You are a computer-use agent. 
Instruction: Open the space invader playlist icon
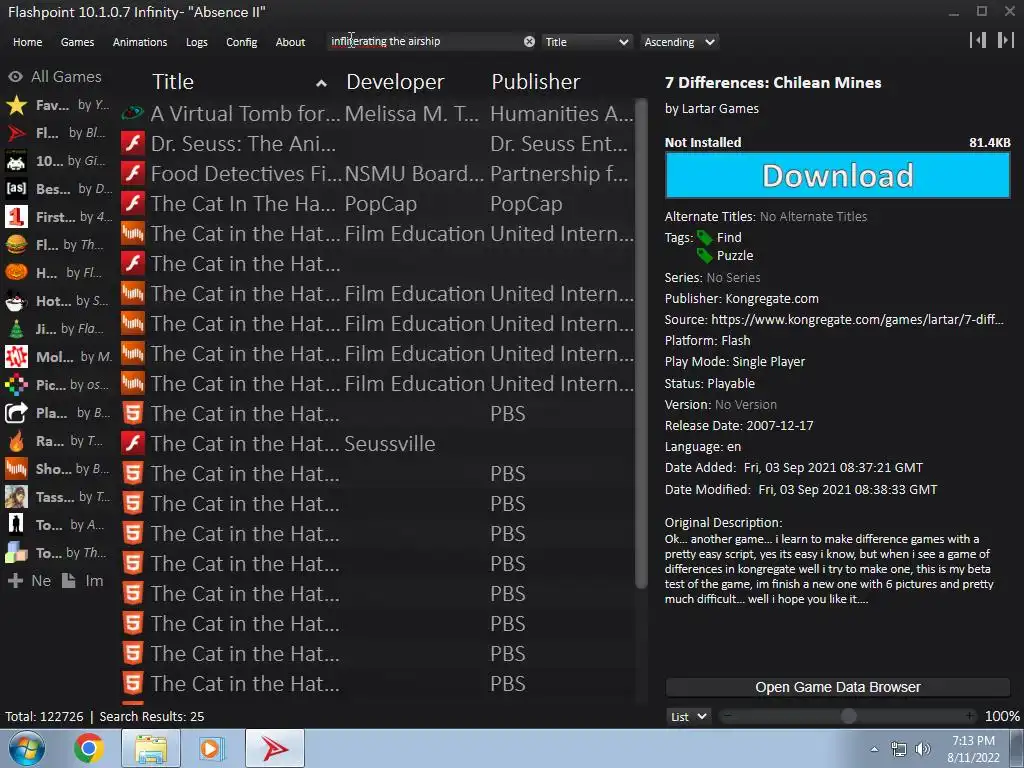click(x=16, y=161)
